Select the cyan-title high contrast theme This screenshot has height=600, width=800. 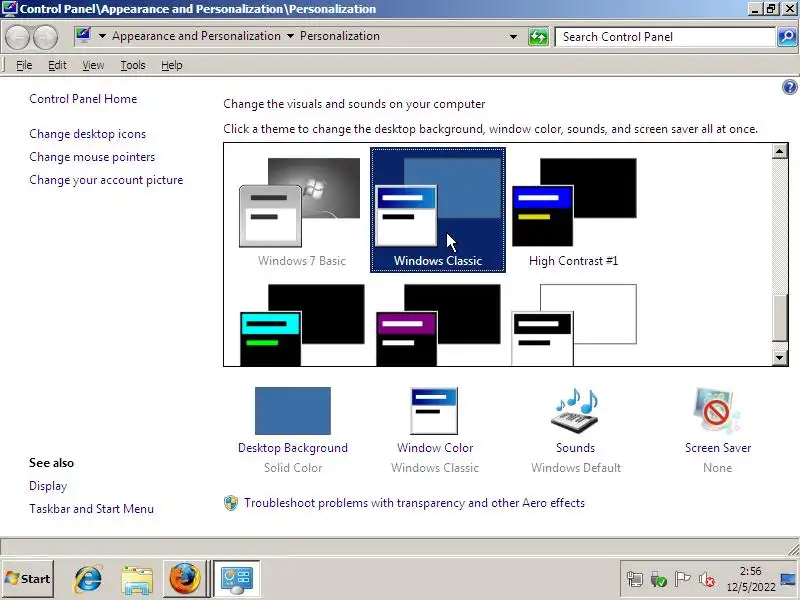click(302, 325)
